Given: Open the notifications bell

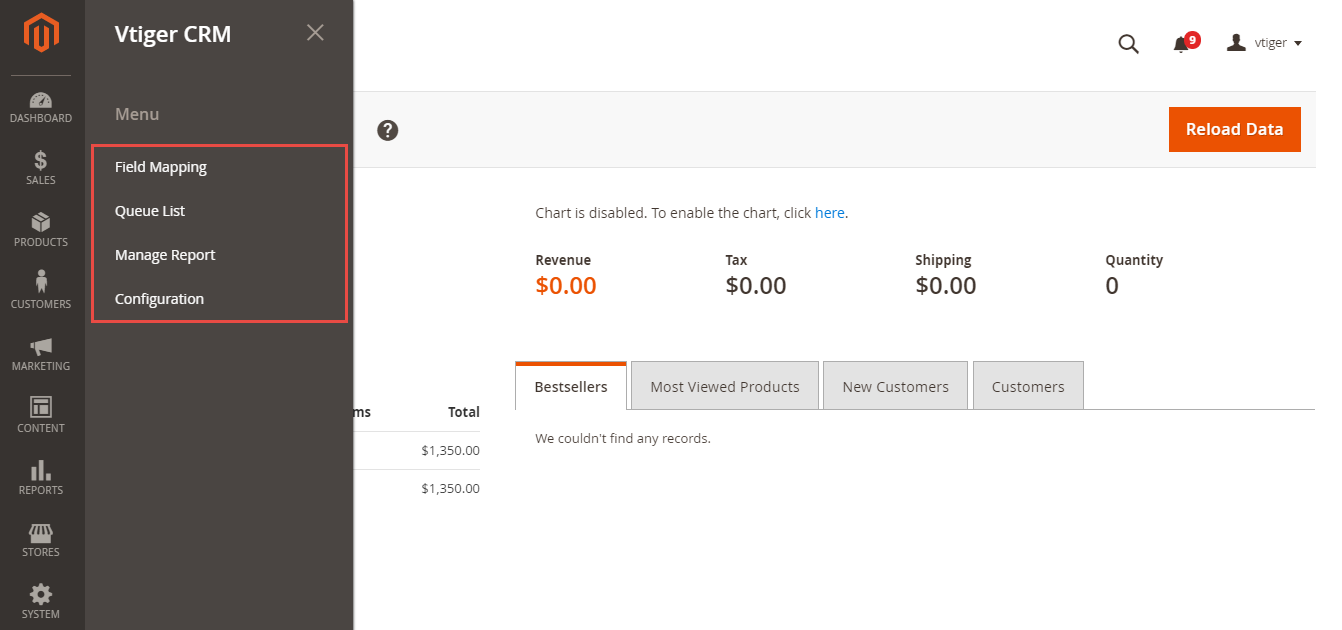Looking at the screenshot, I should coord(1182,44).
